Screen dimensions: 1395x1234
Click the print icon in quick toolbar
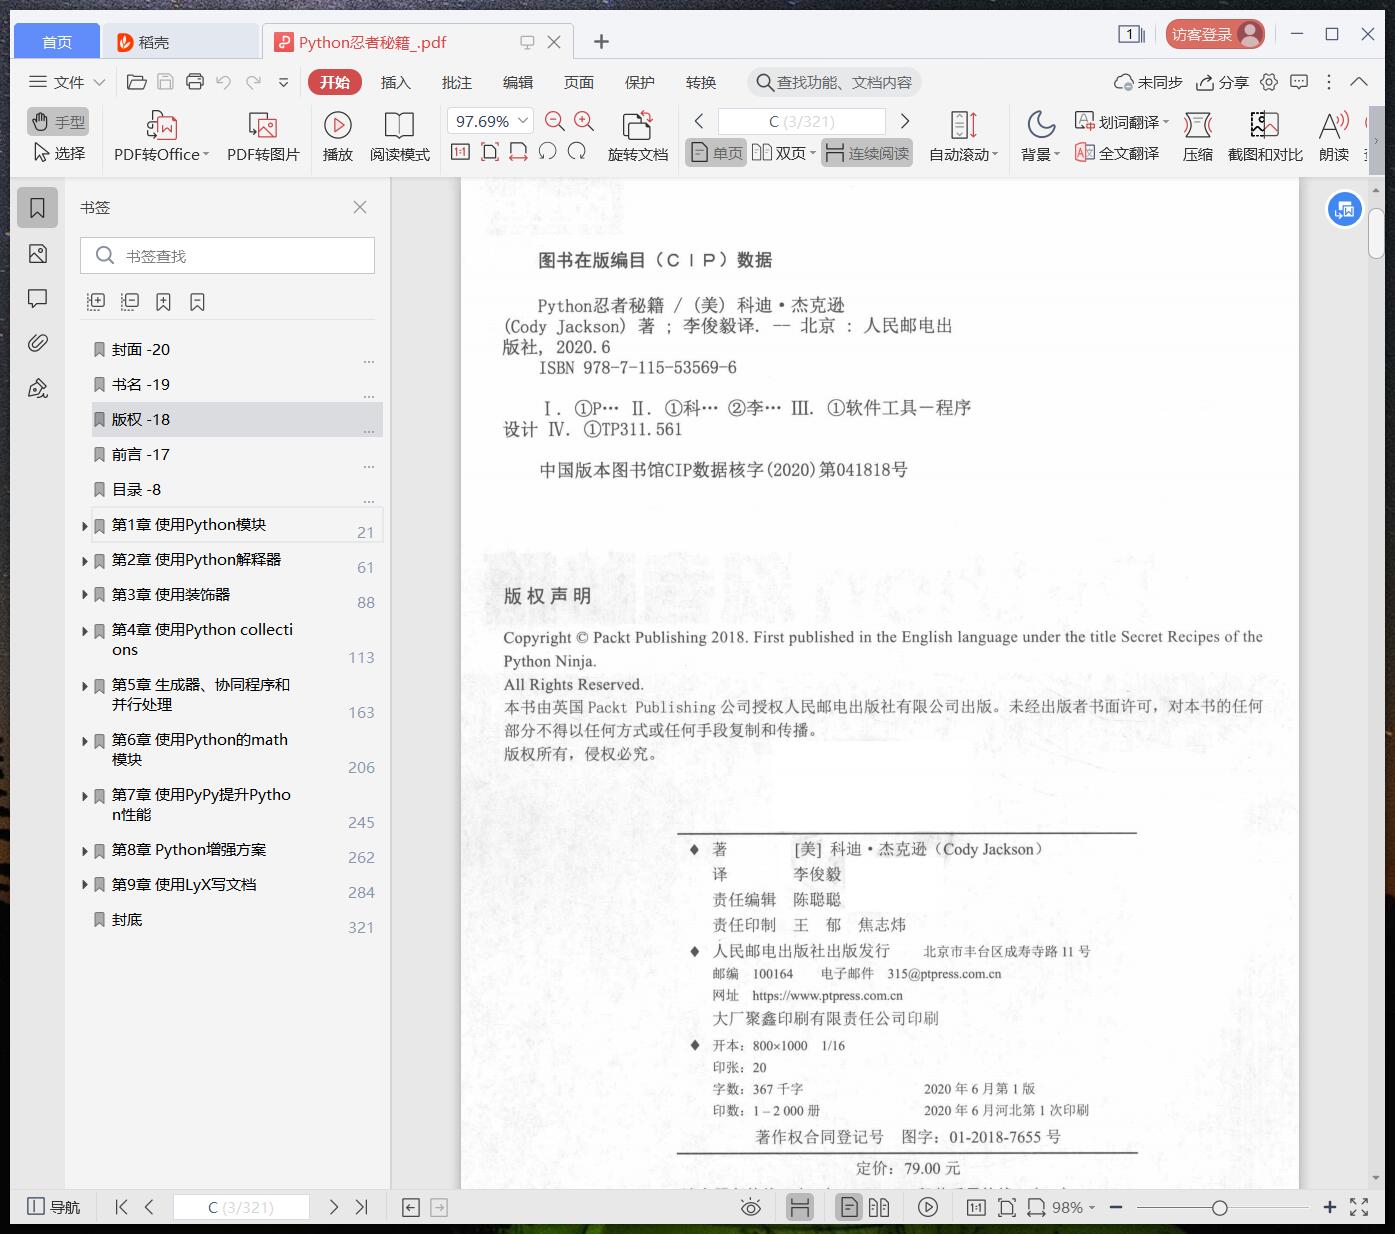pyautogui.click(x=195, y=82)
